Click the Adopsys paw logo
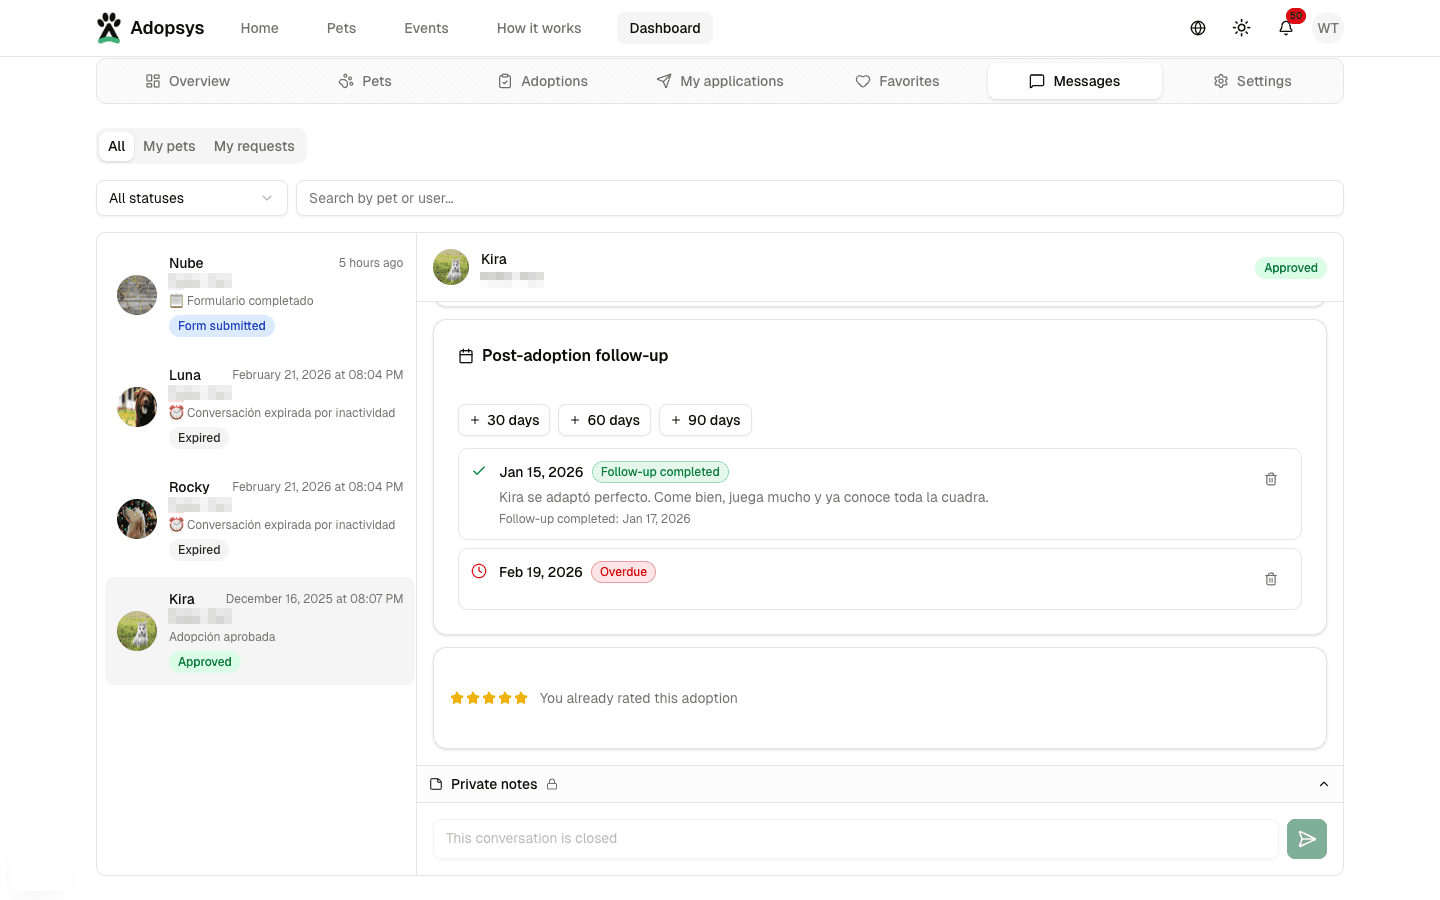Image resolution: width=1440 pixels, height=900 pixels. [x=109, y=28]
